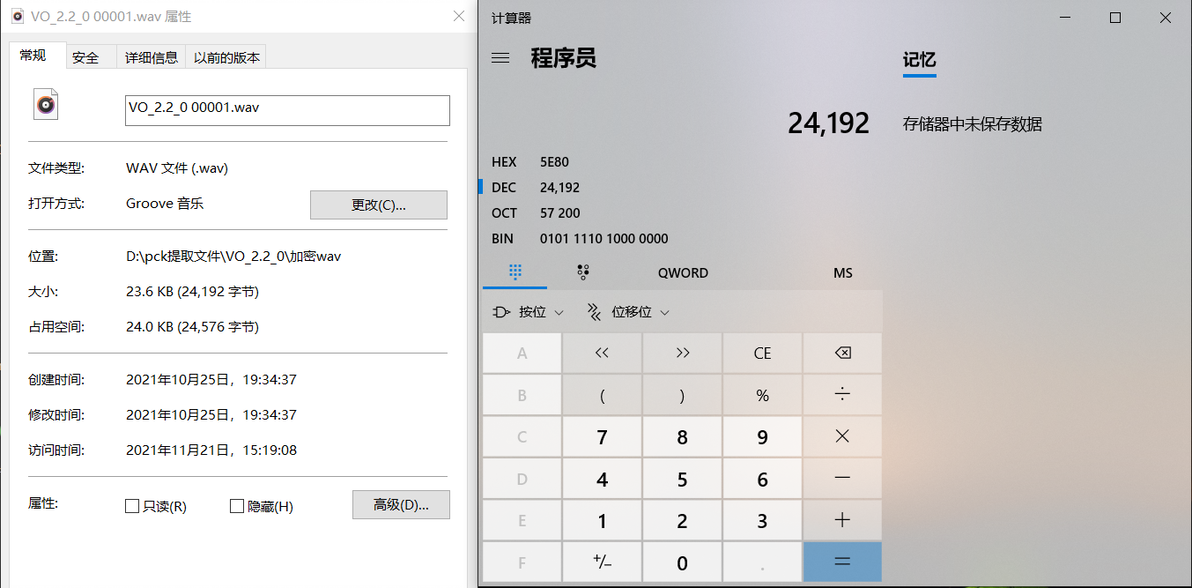Switch to the 详细信息 tab

click(151, 57)
